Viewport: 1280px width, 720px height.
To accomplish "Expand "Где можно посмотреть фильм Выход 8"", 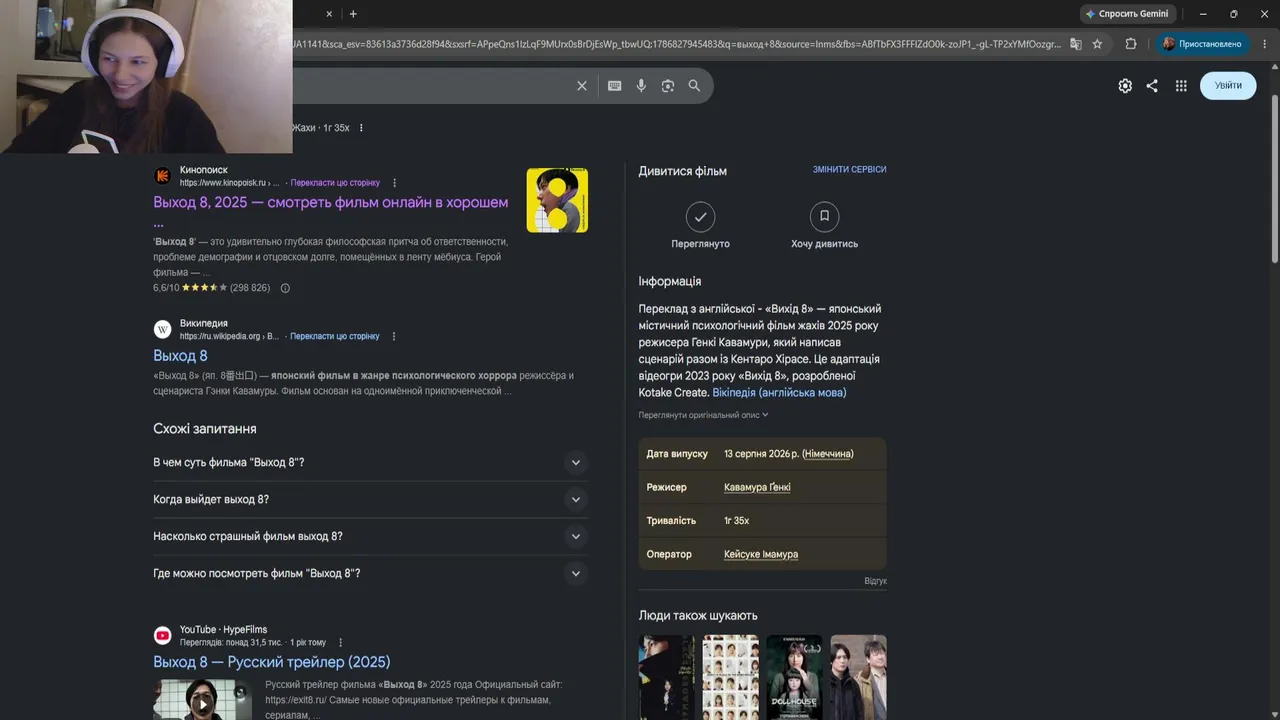I will pyautogui.click(x=370, y=574).
